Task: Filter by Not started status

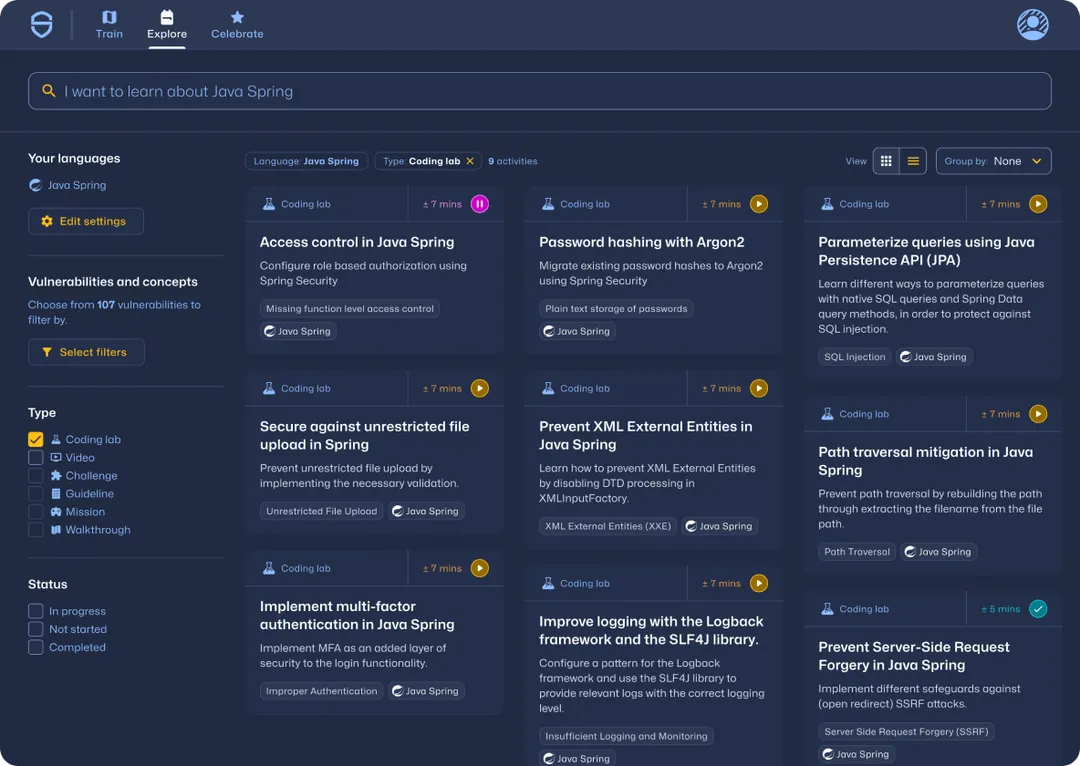Action: (x=36, y=629)
